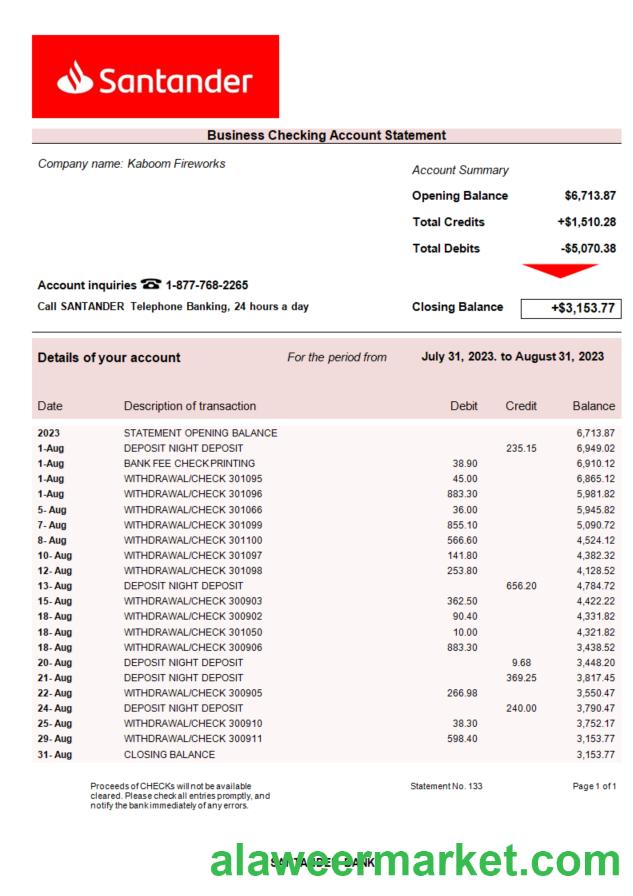The height and width of the screenshot is (896, 633).
Task: Click the BANK FEE CHECK PRINTING transaction row
Action: [x=189, y=464]
